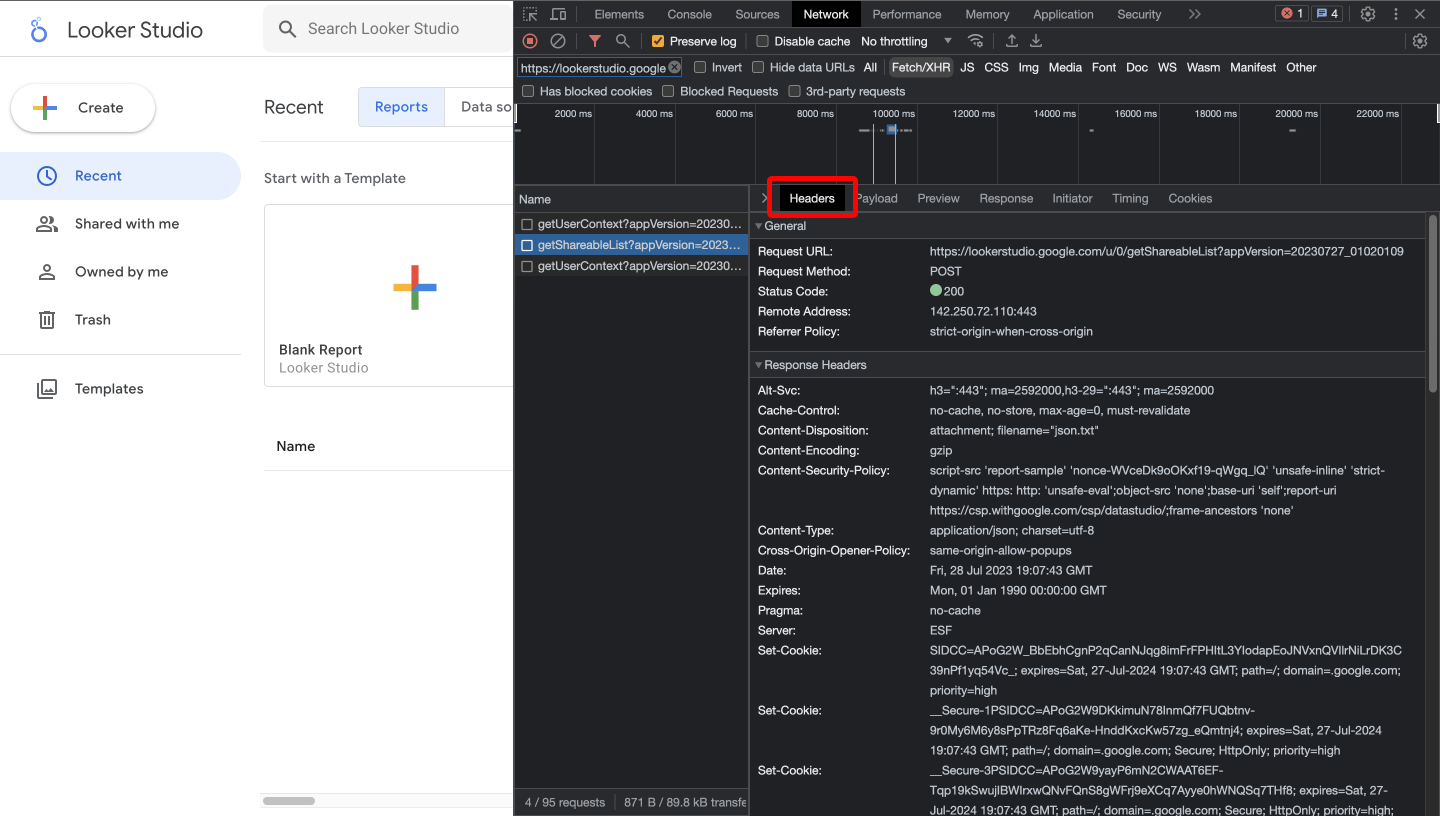The height and width of the screenshot is (816, 1440).
Task: Click the import HAR file upload icon
Action: 1012,41
